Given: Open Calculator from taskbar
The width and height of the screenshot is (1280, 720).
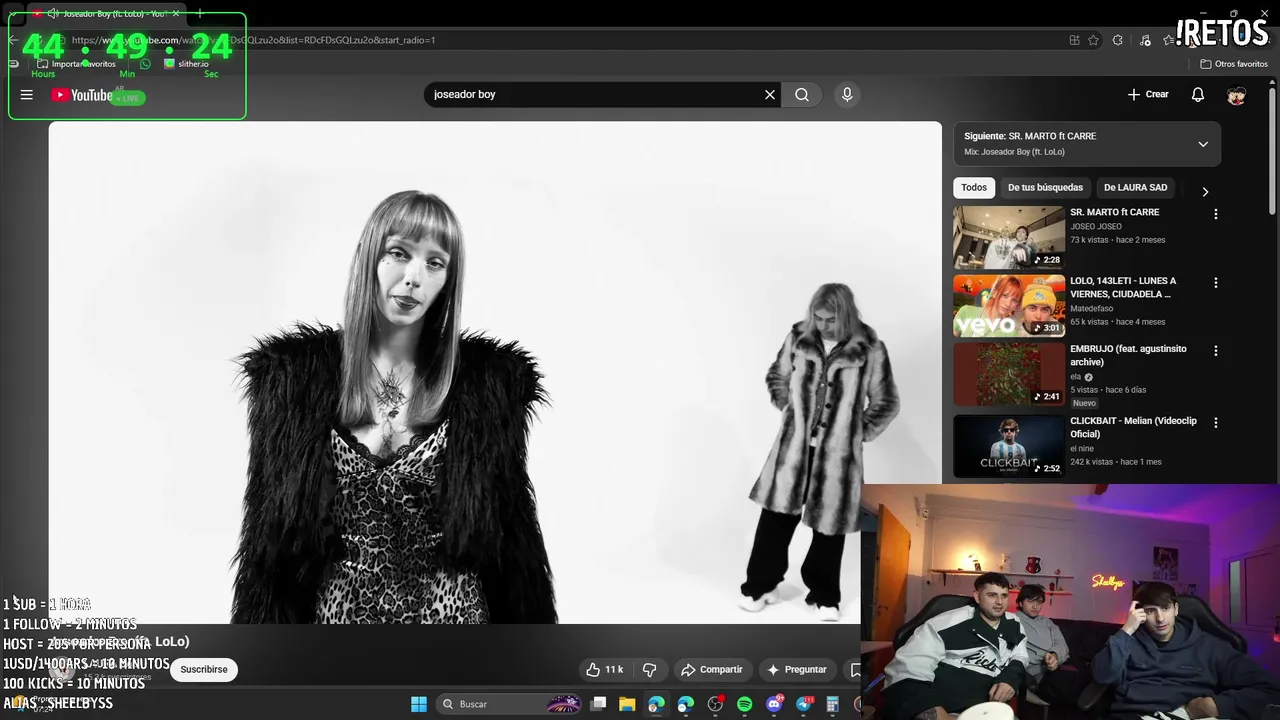Looking at the screenshot, I should [x=832, y=704].
